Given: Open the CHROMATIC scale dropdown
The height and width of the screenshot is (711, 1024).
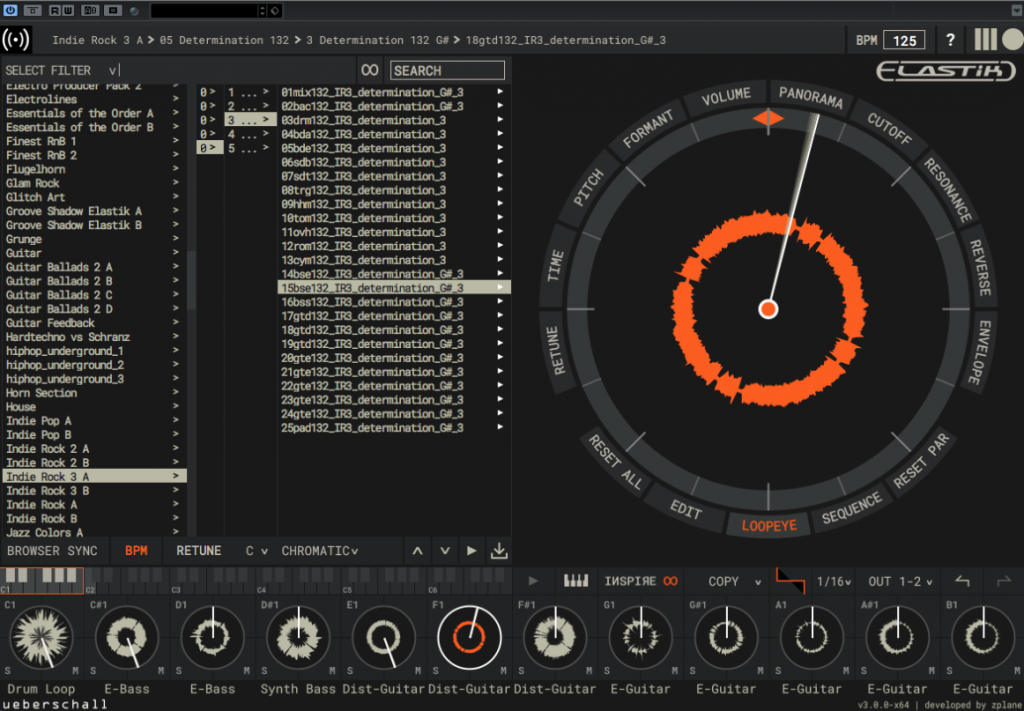Looking at the screenshot, I should [x=319, y=551].
